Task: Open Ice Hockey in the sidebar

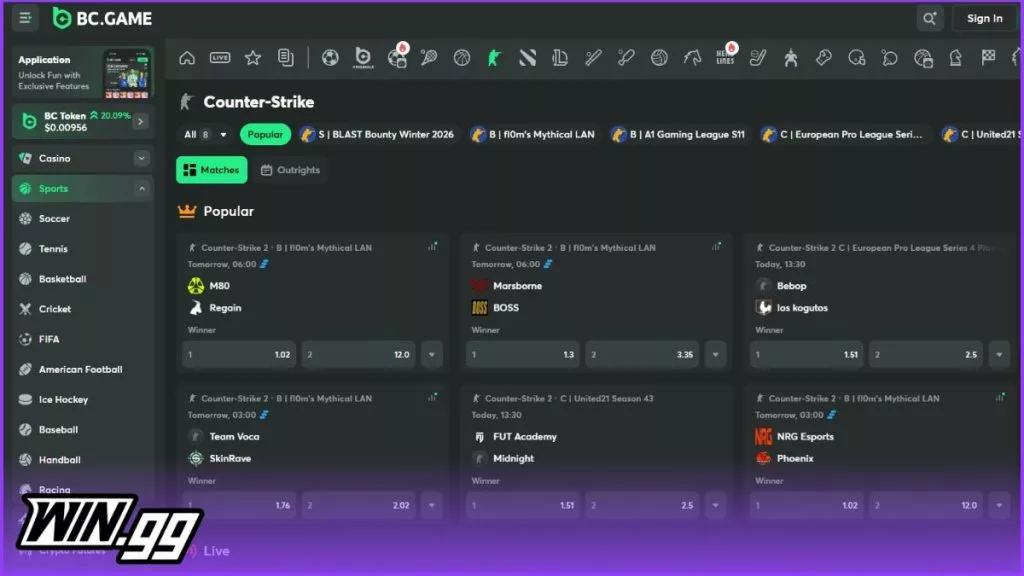Action: (82, 399)
